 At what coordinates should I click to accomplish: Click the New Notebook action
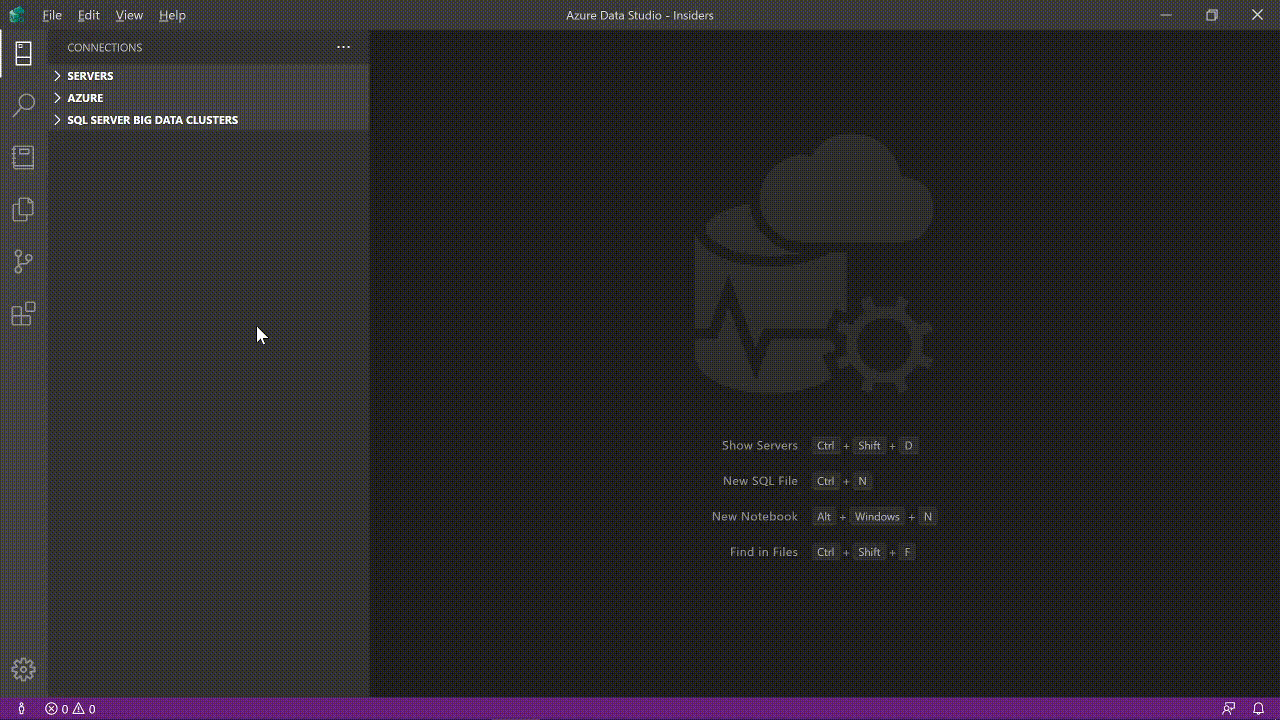[x=755, y=516]
